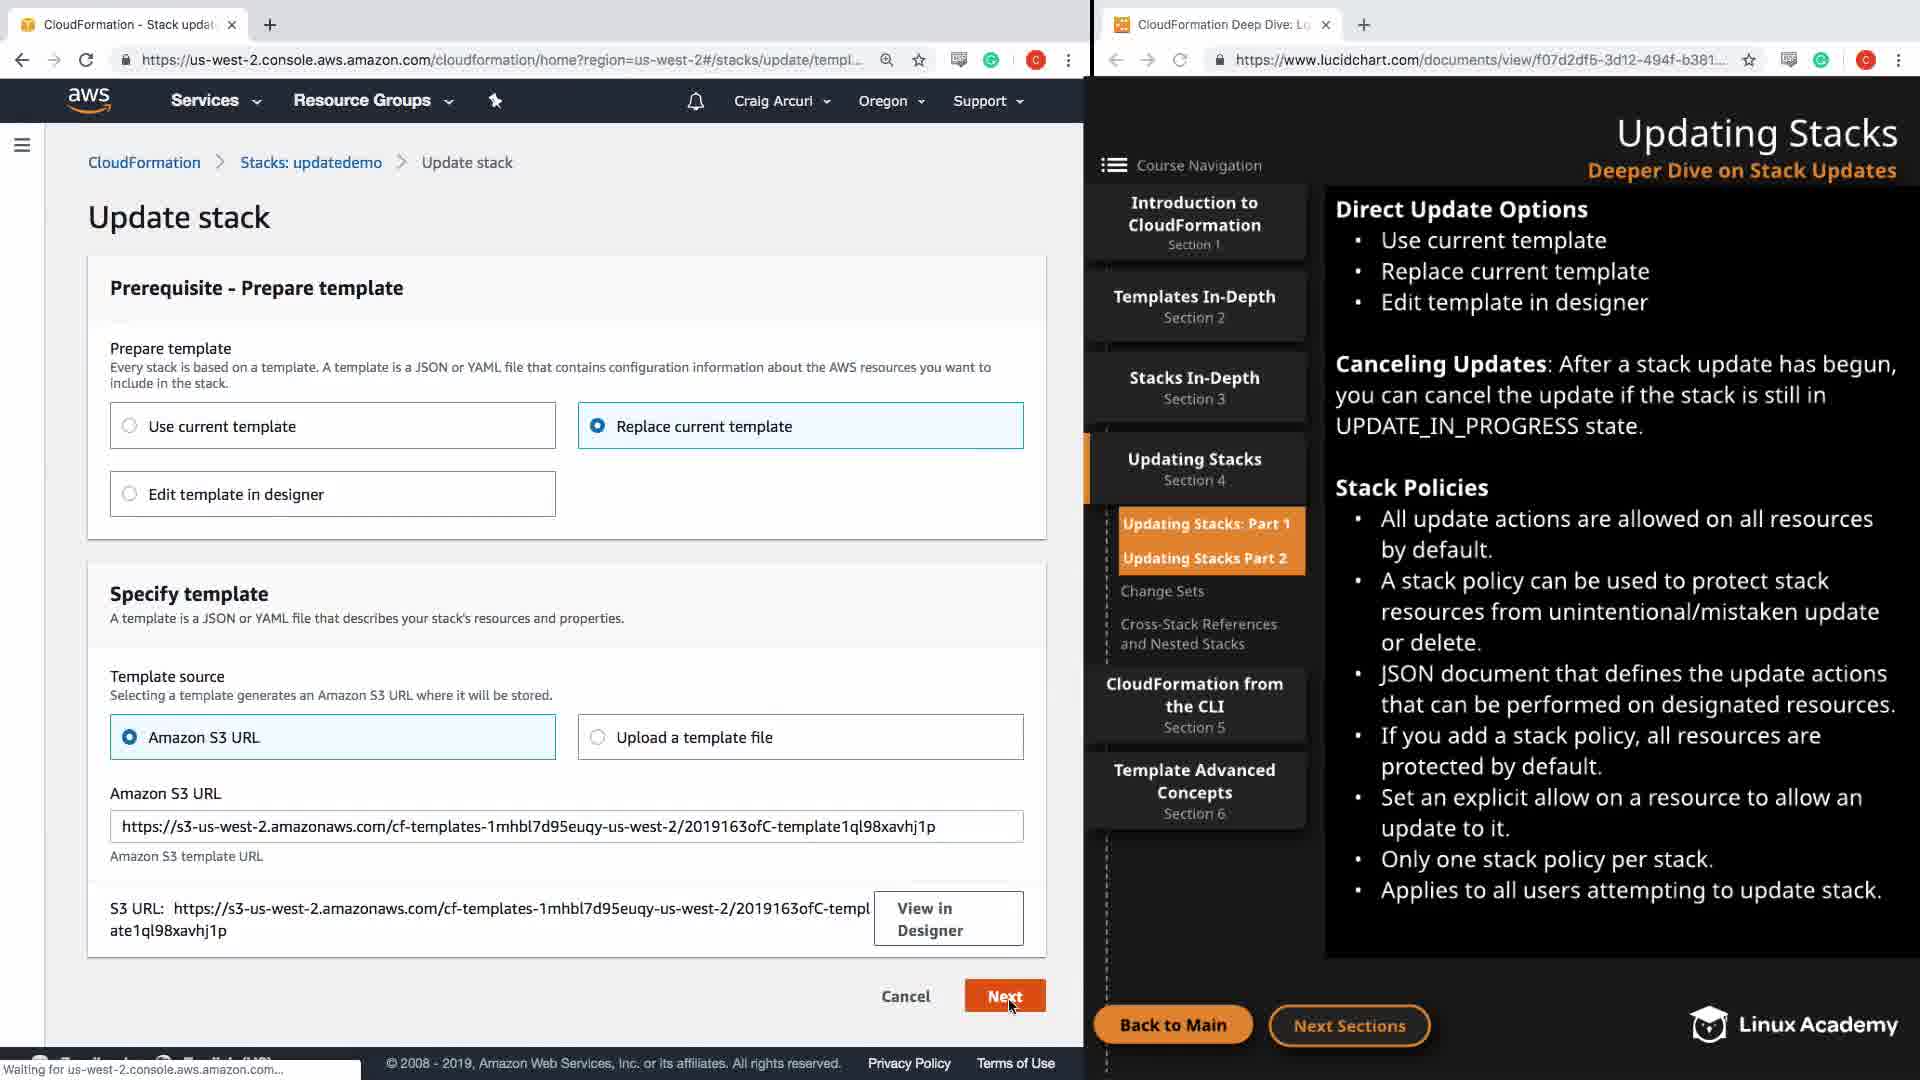Viewport: 1920px width, 1080px height.
Task: Click the orange Next button
Action: (1004, 996)
